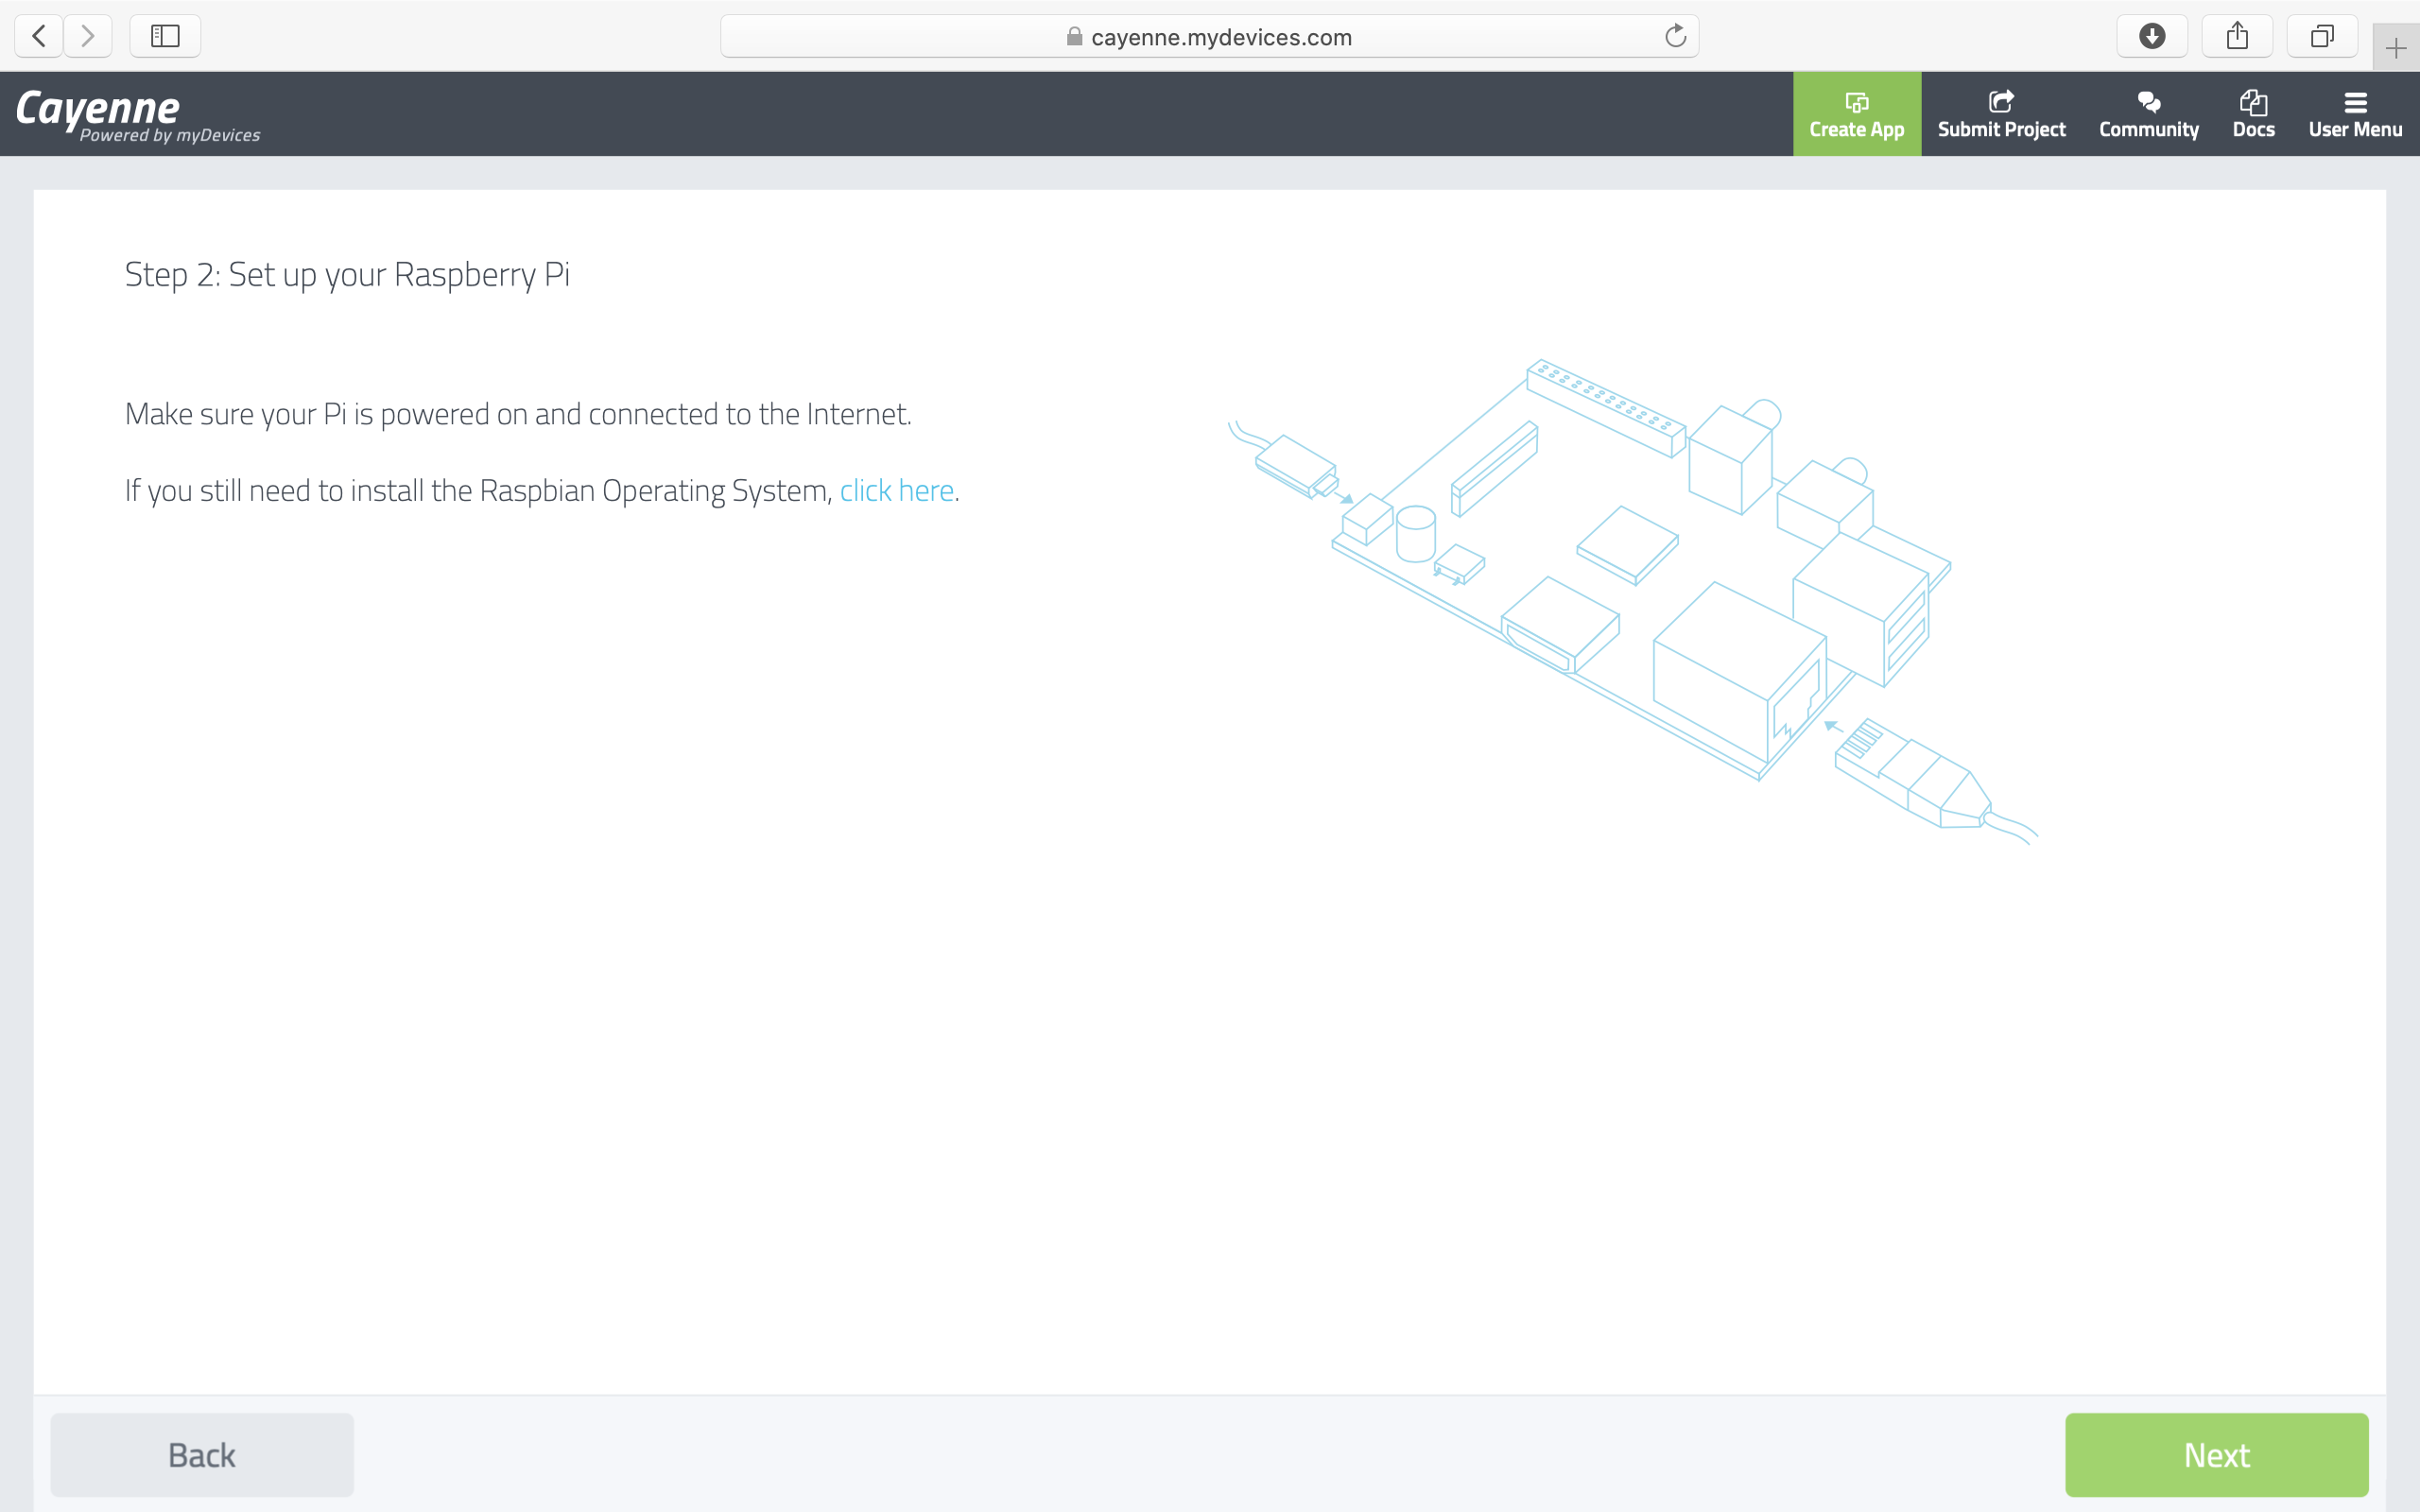Open the Safari downloads icon
The image size is (2420, 1512).
pos(2152,37)
